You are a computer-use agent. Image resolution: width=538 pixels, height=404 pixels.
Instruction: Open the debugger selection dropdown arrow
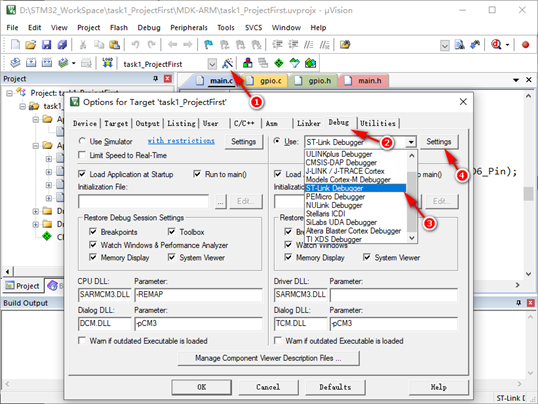pos(411,142)
